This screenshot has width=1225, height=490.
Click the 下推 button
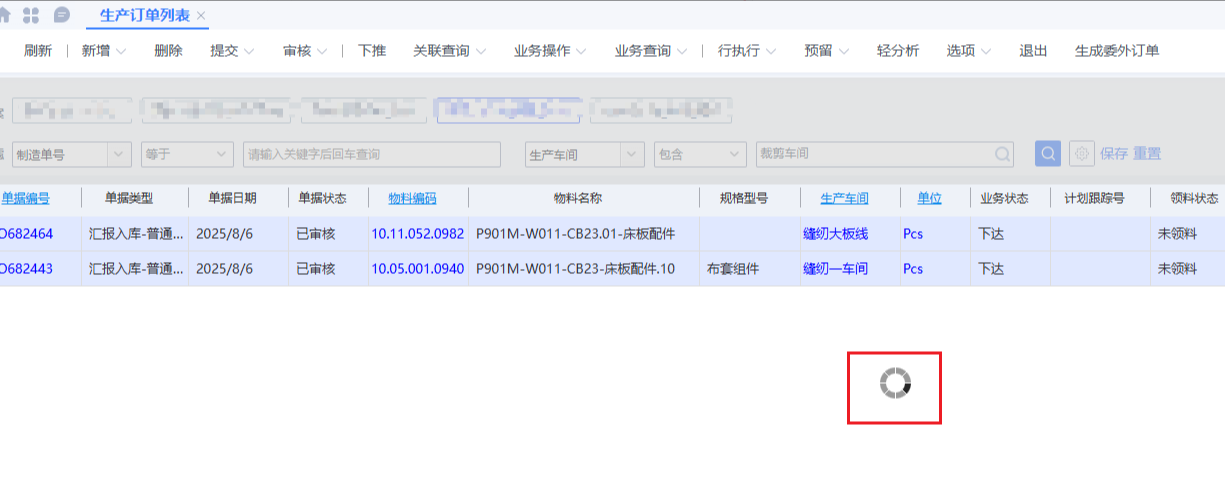pyautogui.click(x=372, y=51)
